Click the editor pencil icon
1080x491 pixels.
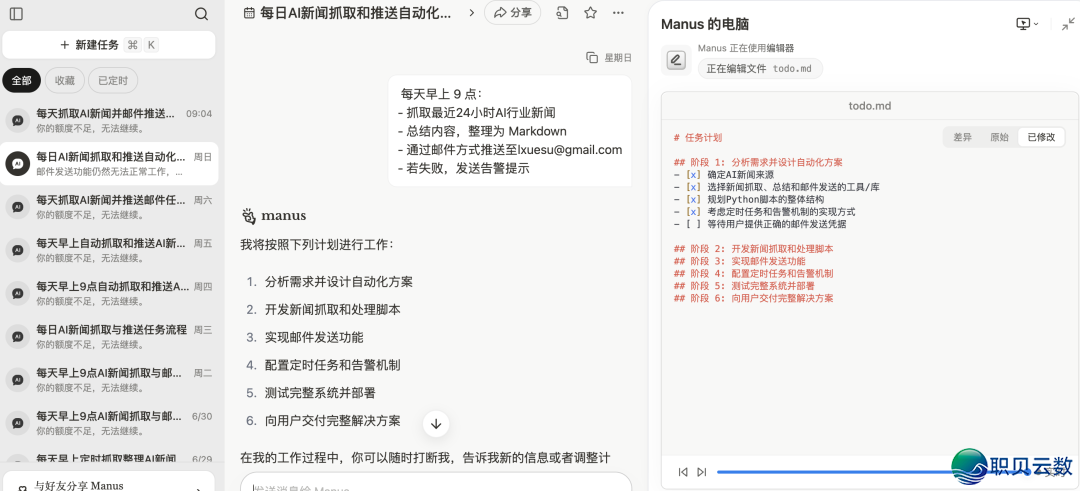coord(676,60)
